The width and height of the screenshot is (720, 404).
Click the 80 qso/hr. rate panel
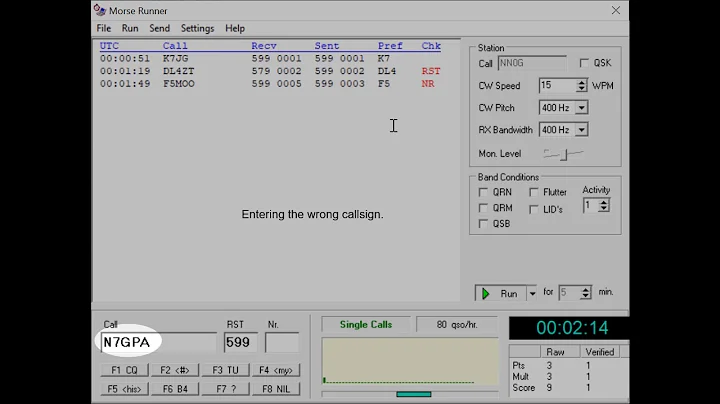coord(457,325)
